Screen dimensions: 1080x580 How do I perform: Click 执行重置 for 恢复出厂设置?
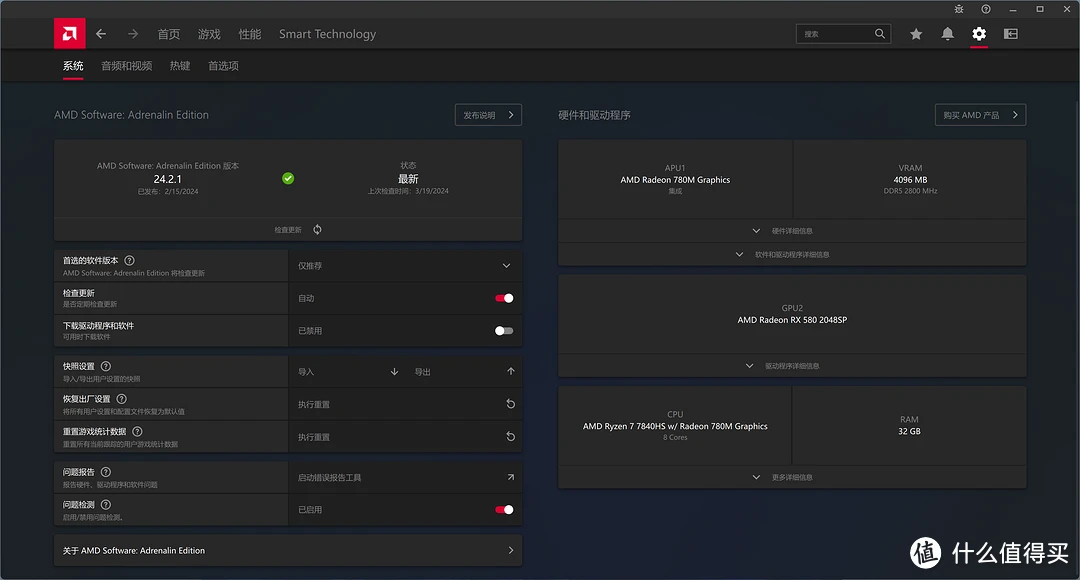pos(314,404)
